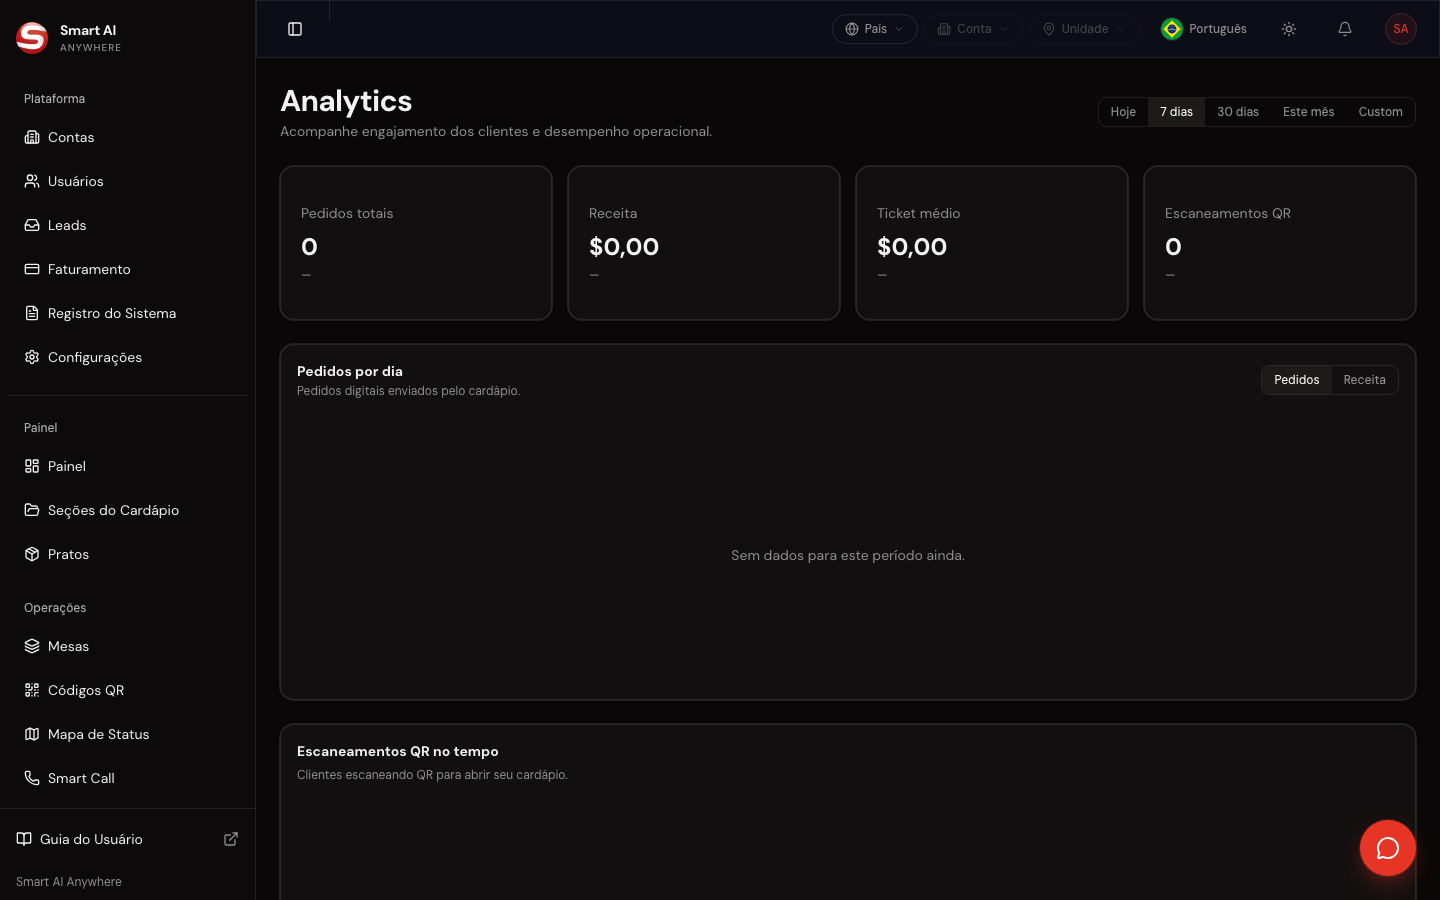The image size is (1440, 900).
Task: Go to Painel page
Action: coord(127,466)
